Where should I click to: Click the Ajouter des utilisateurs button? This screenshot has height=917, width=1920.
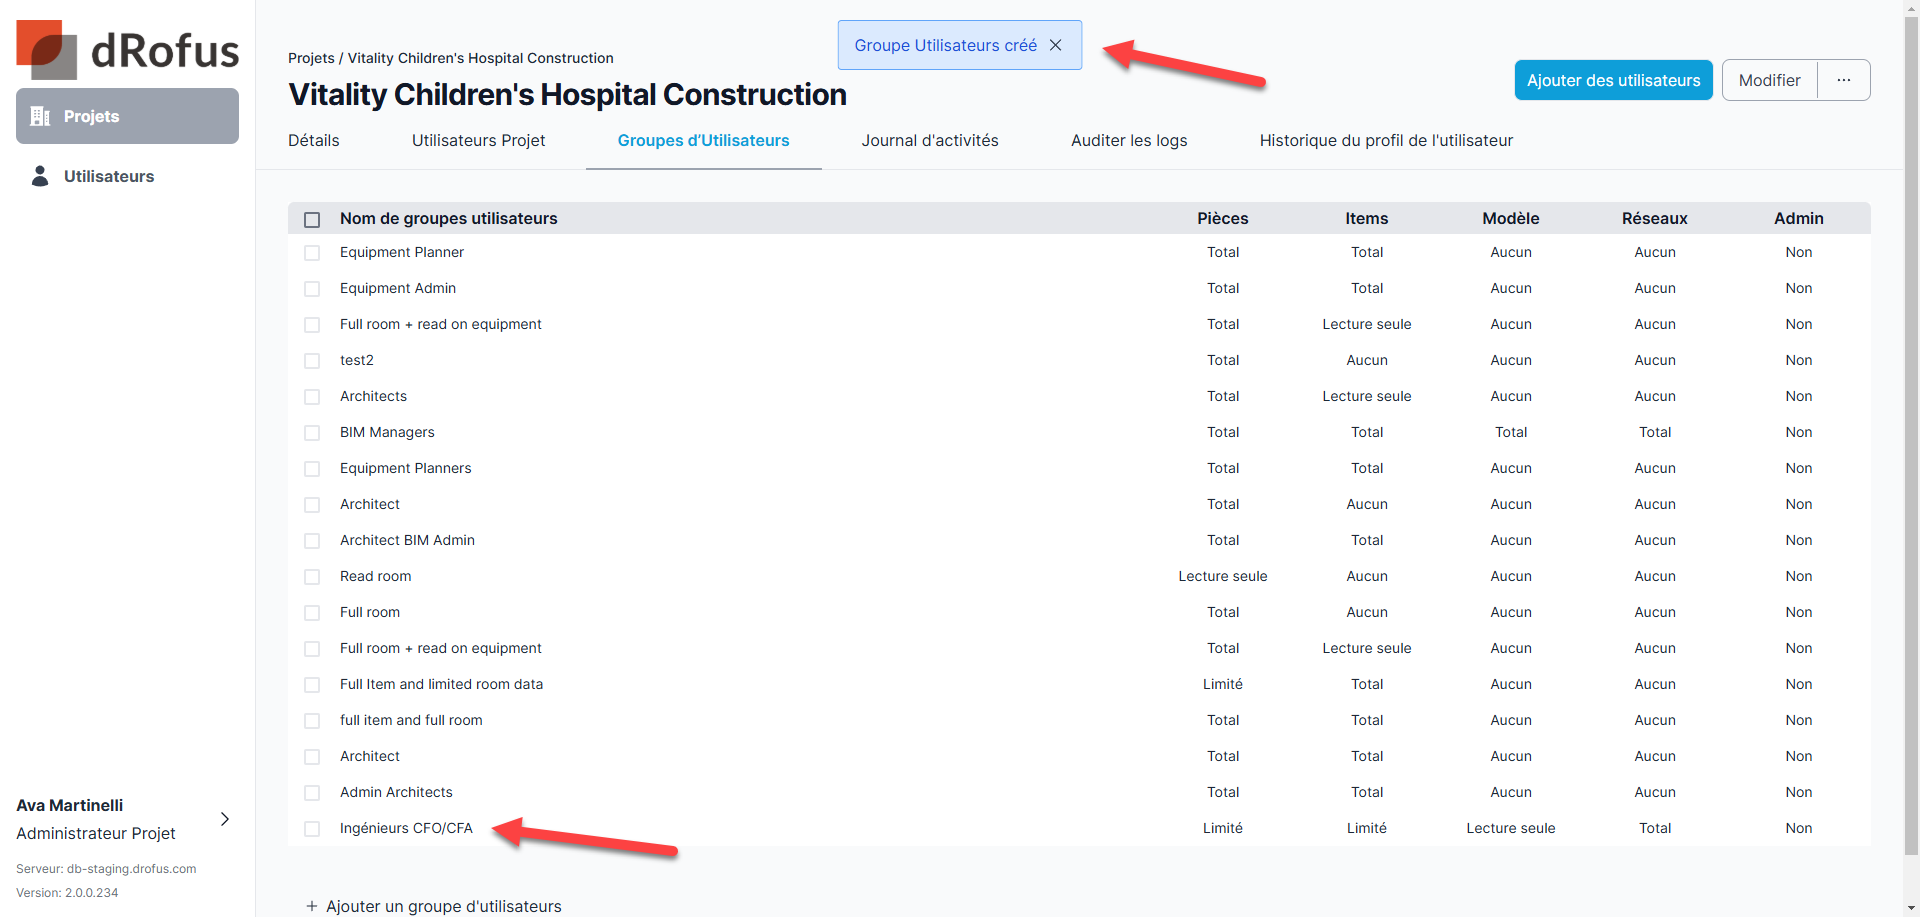coord(1613,80)
